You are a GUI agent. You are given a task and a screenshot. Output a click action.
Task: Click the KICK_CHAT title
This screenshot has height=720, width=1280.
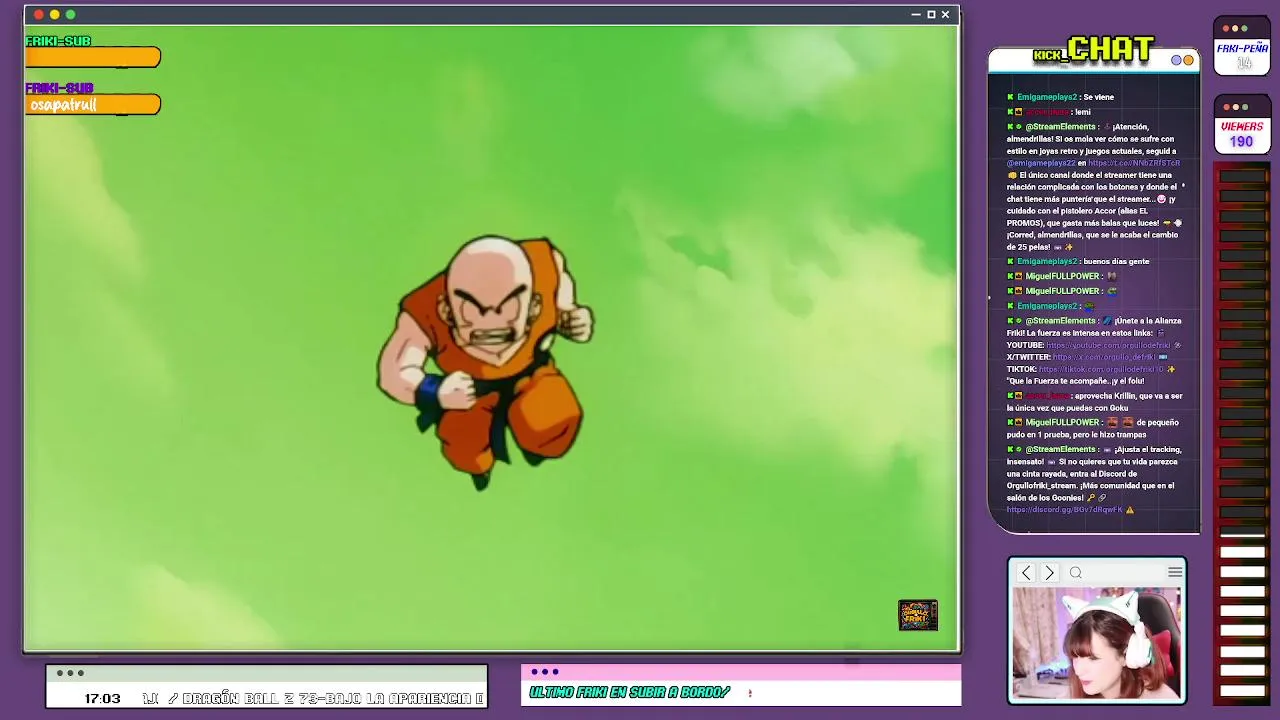[1094, 50]
